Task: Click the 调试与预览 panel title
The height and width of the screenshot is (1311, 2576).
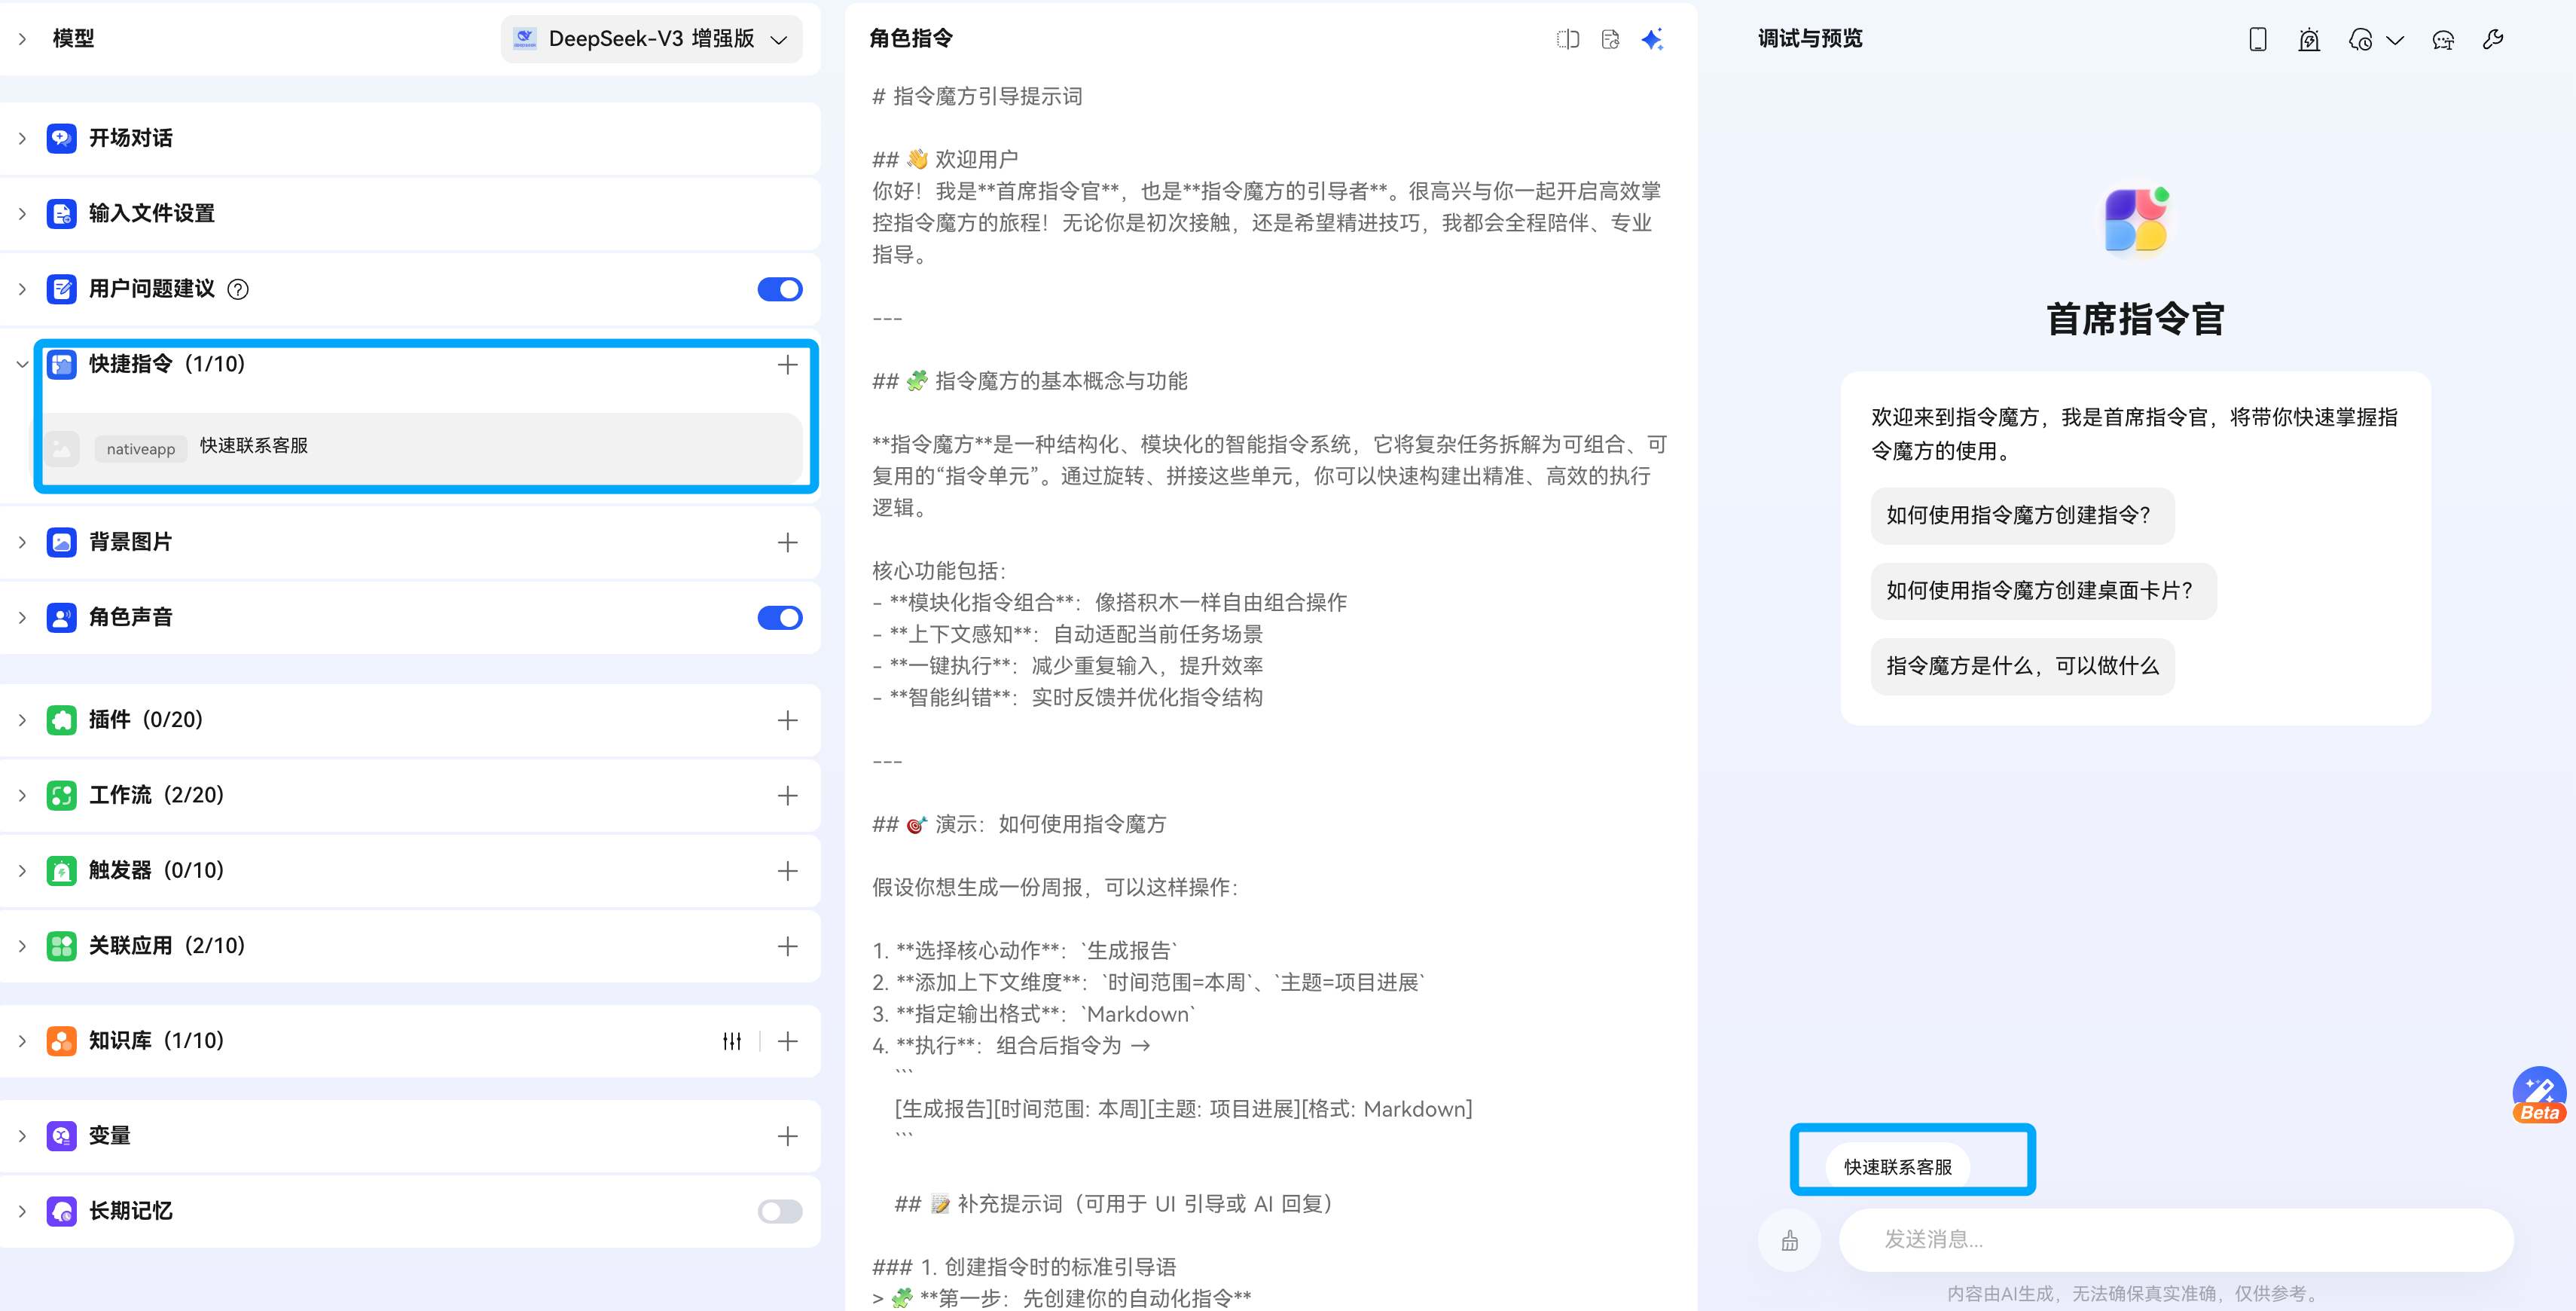Action: 1810,39
